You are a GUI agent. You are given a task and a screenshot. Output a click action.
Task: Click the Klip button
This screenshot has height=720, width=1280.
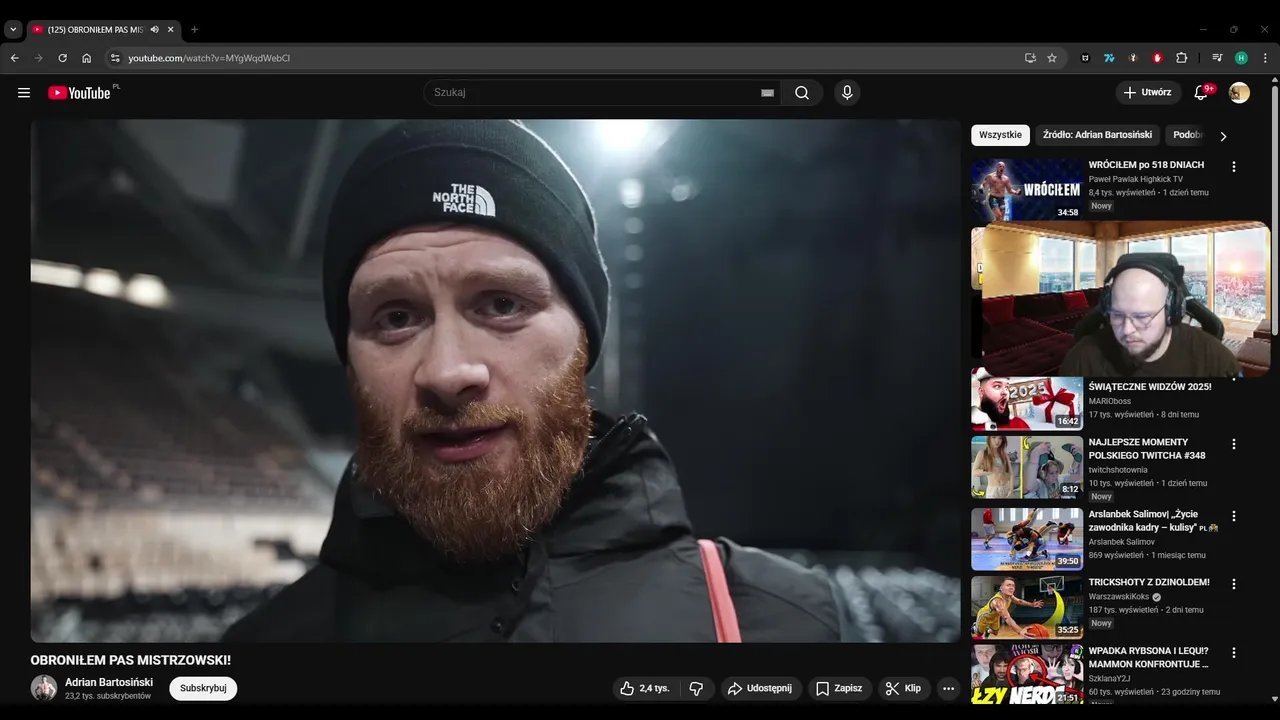coord(904,689)
